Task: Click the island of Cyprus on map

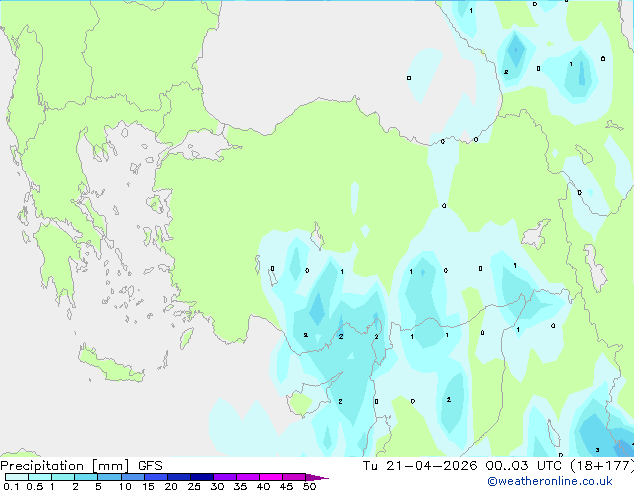Action: pos(311,396)
